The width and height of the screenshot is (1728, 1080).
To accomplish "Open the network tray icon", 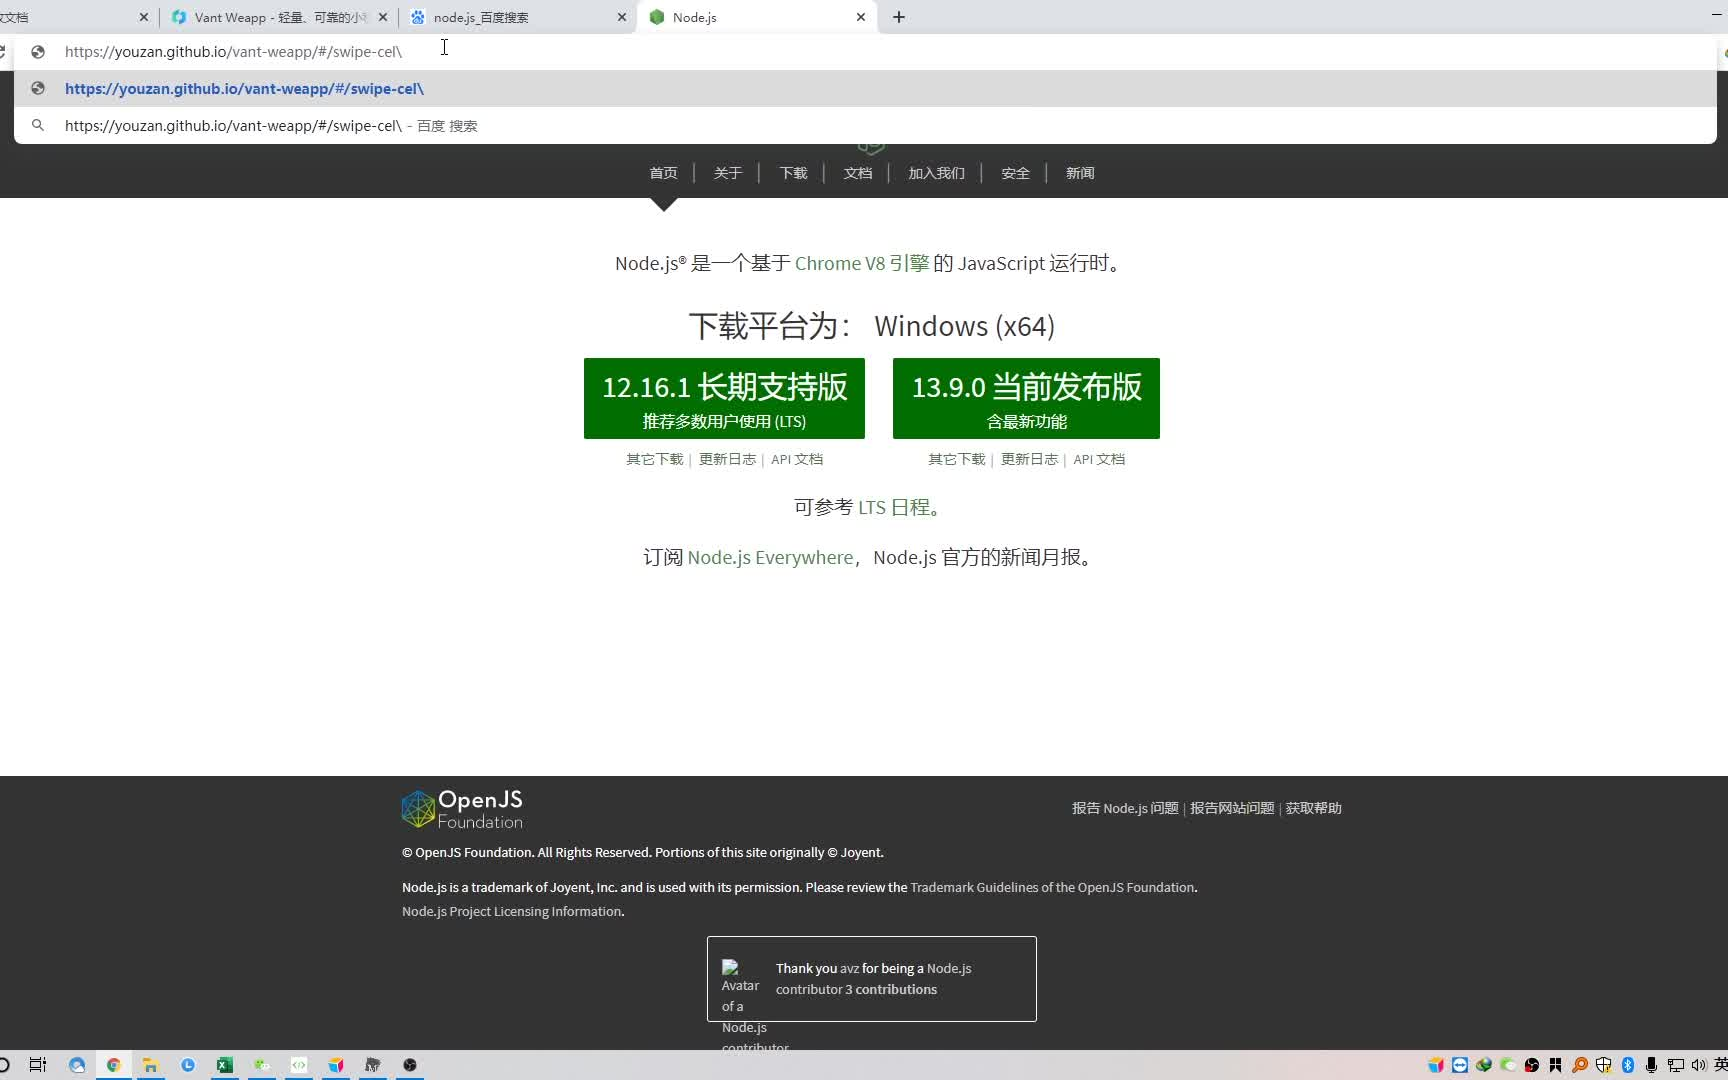I will point(1676,1065).
